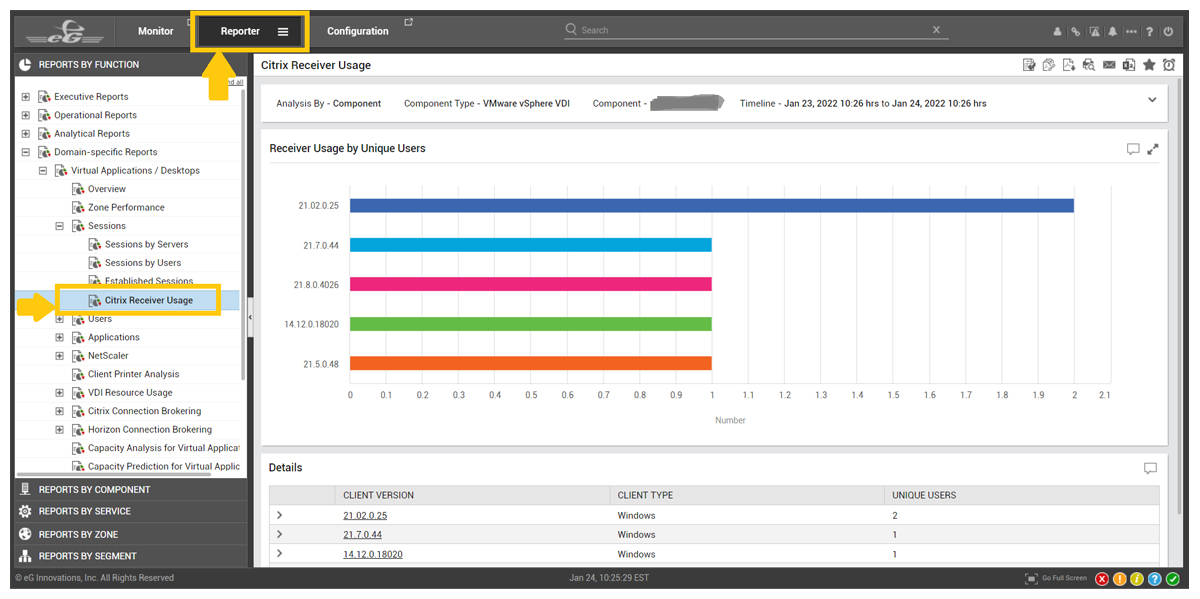The image size is (1200, 599).
Task: Open Reports By Component section
Action: click(x=131, y=490)
